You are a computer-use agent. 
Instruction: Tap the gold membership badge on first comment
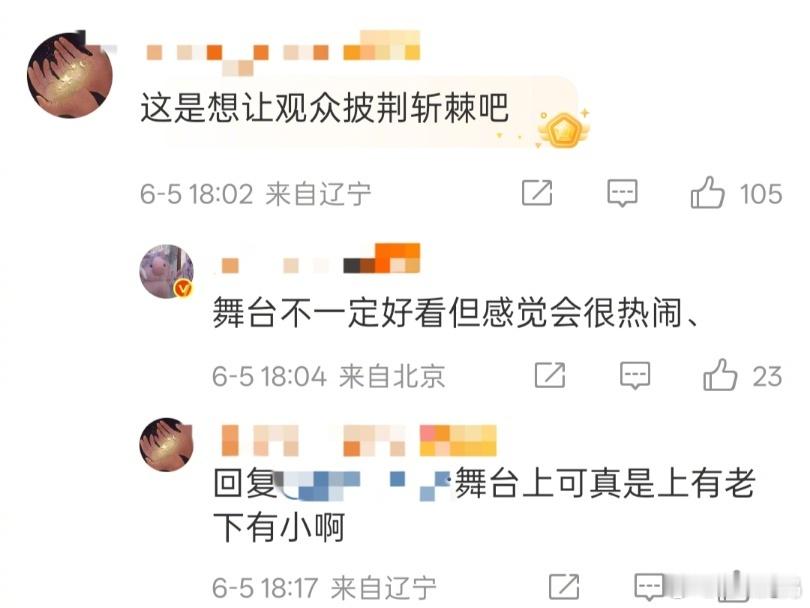point(563,129)
